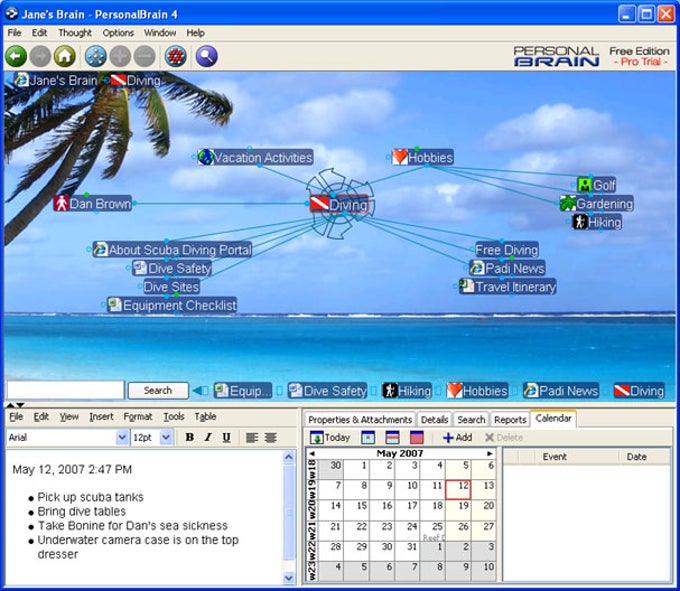Click the grey plus zoom toolbar icon
Image resolution: width=680 pixels, height=591 pixels.
tap(120, 56)
